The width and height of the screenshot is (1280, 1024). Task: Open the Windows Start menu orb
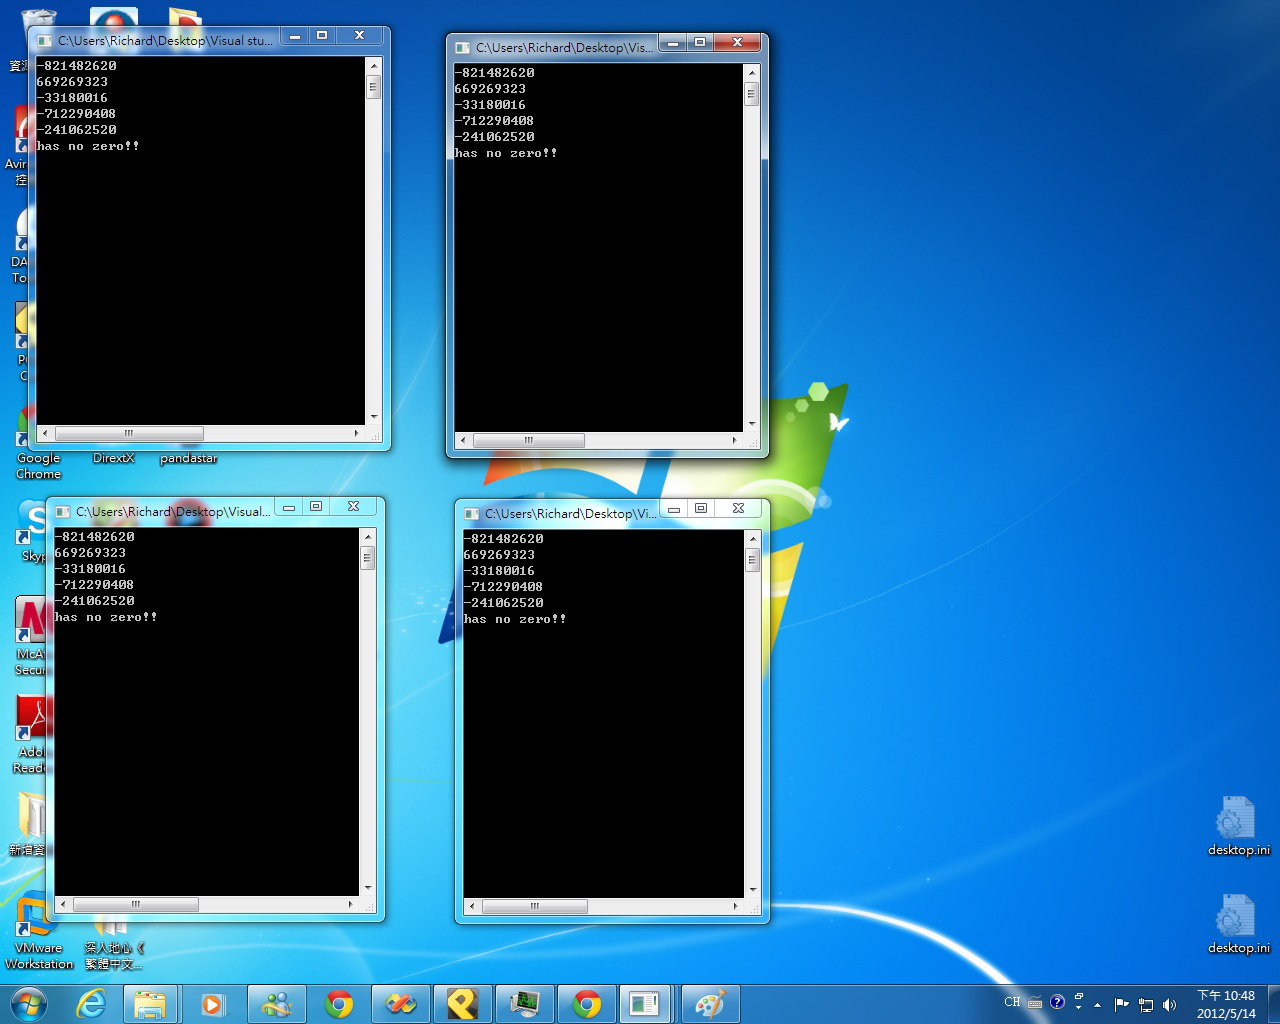click(28, 1004)
